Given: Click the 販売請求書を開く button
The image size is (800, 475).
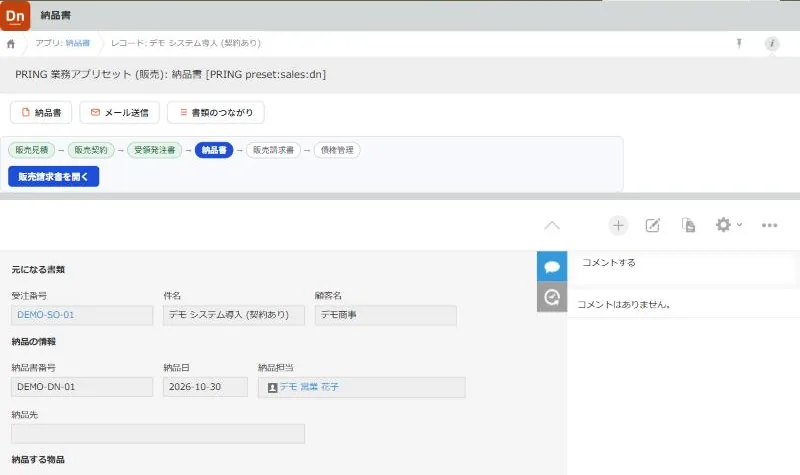Looking at the screenshot, I should (54, 177).
